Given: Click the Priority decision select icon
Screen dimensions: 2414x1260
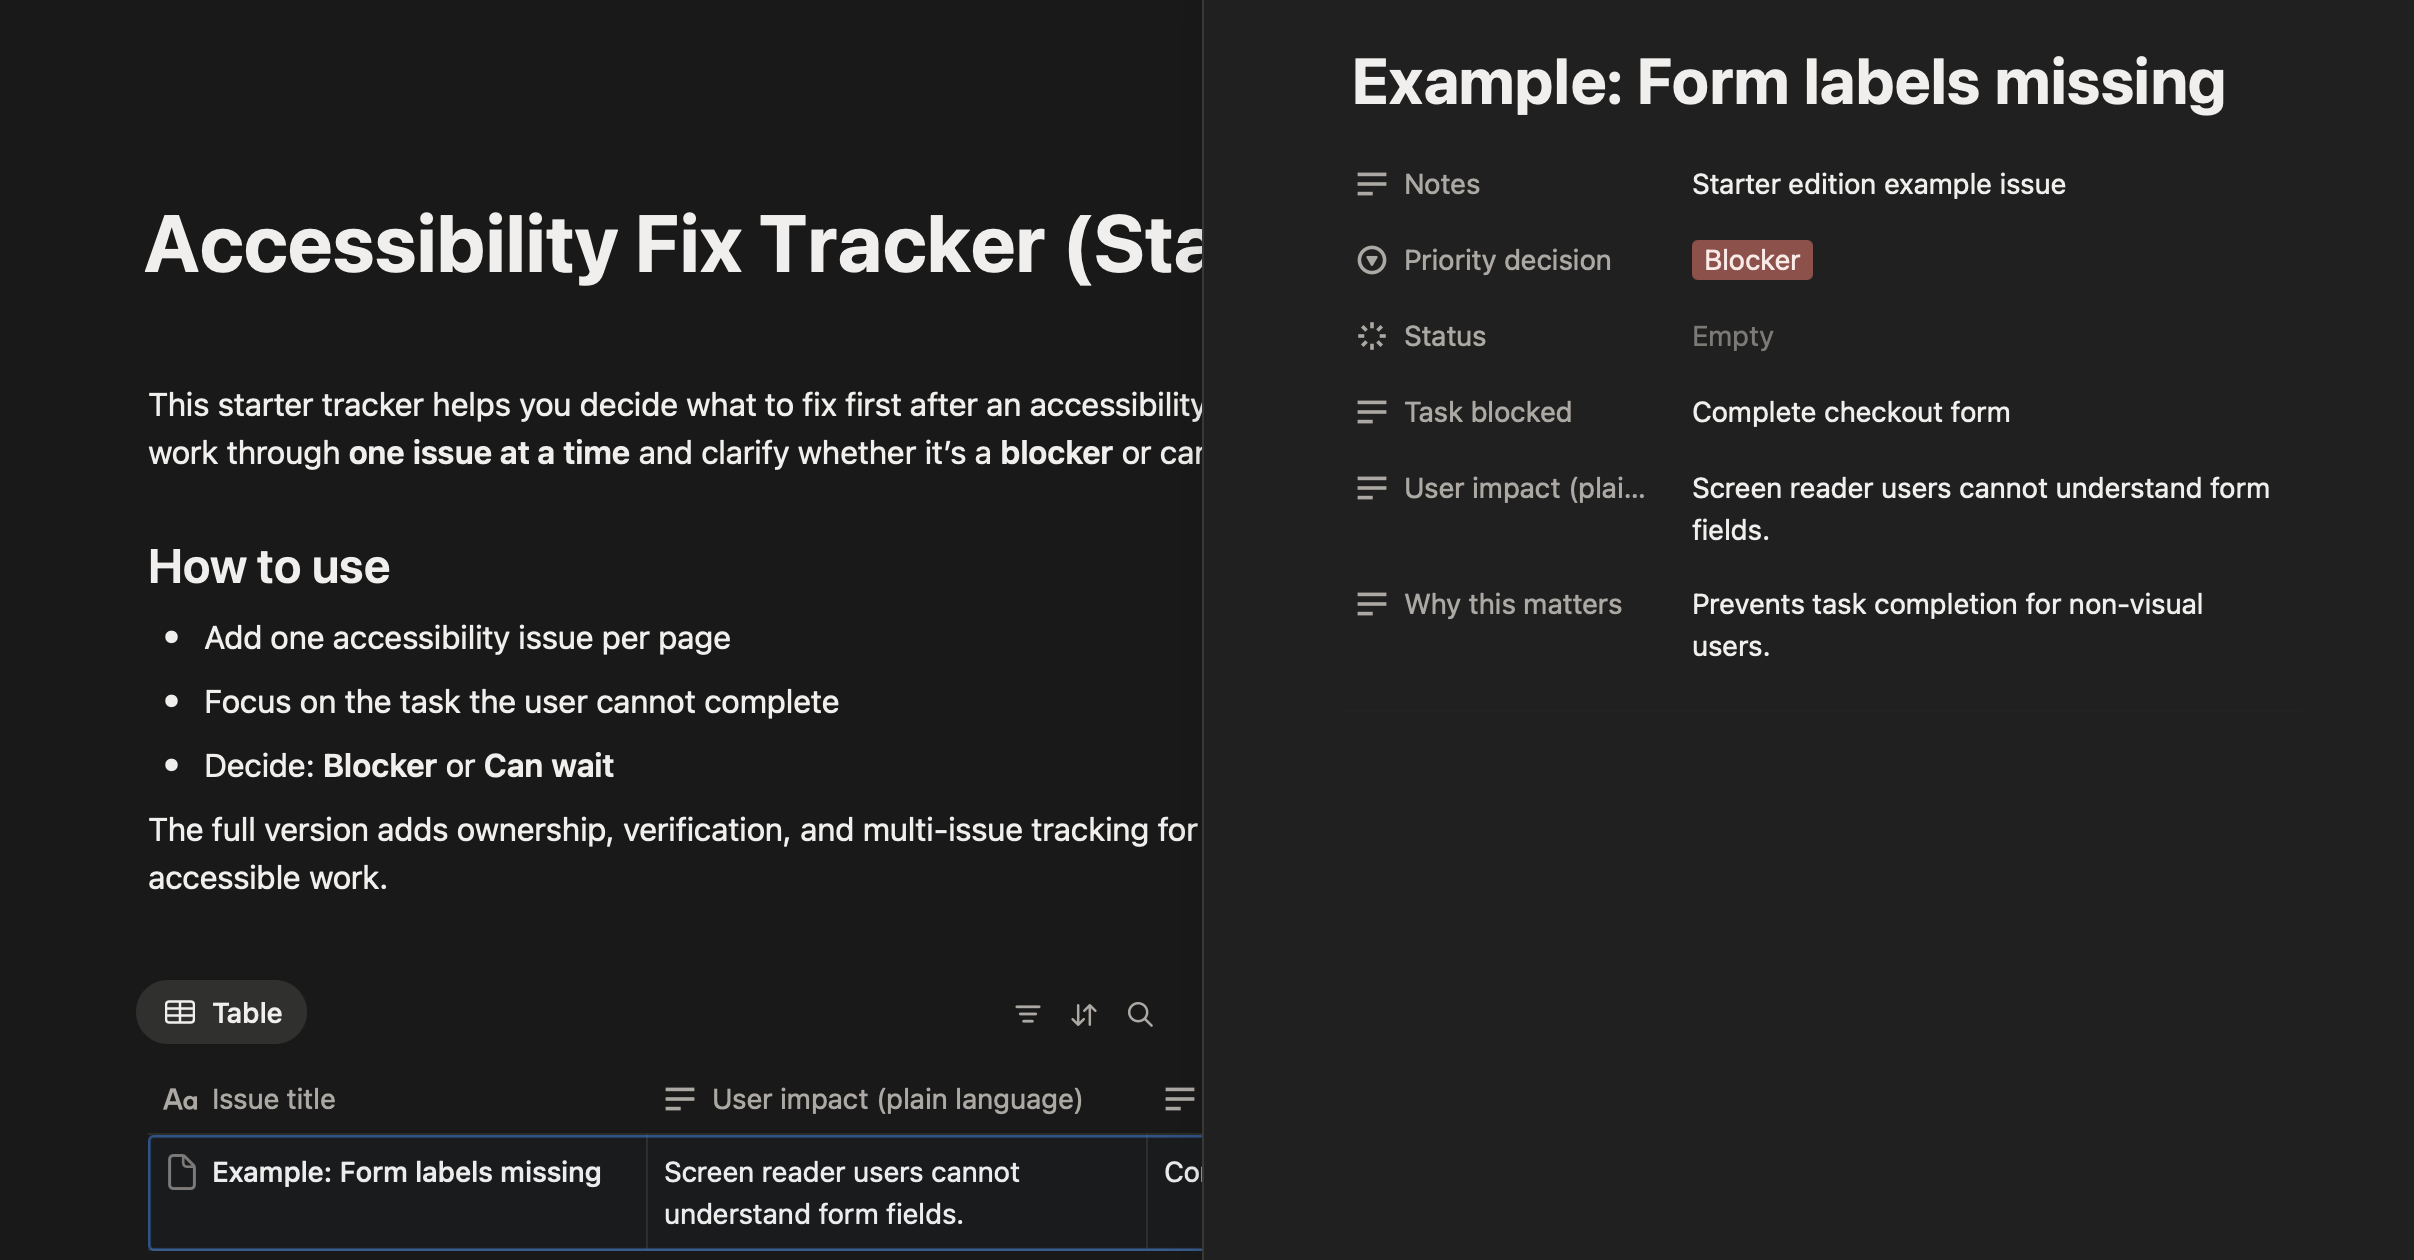Looking at the screenshot, I should 1371,260.
